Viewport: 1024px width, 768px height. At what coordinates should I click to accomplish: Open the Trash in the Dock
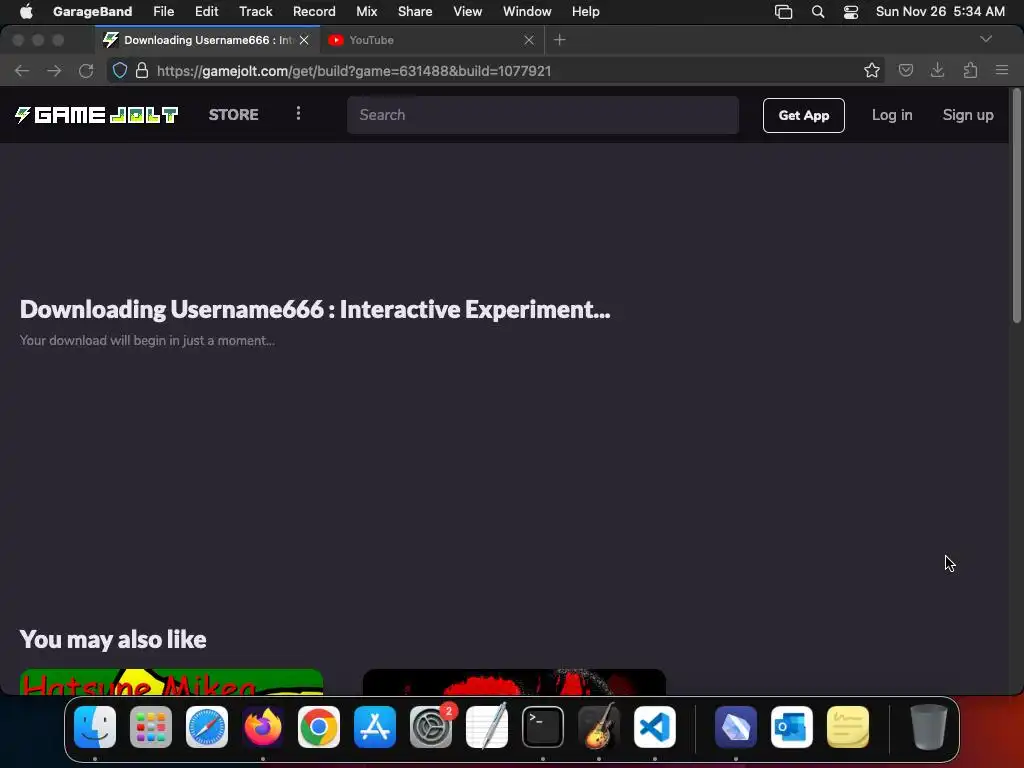point(929,727)
